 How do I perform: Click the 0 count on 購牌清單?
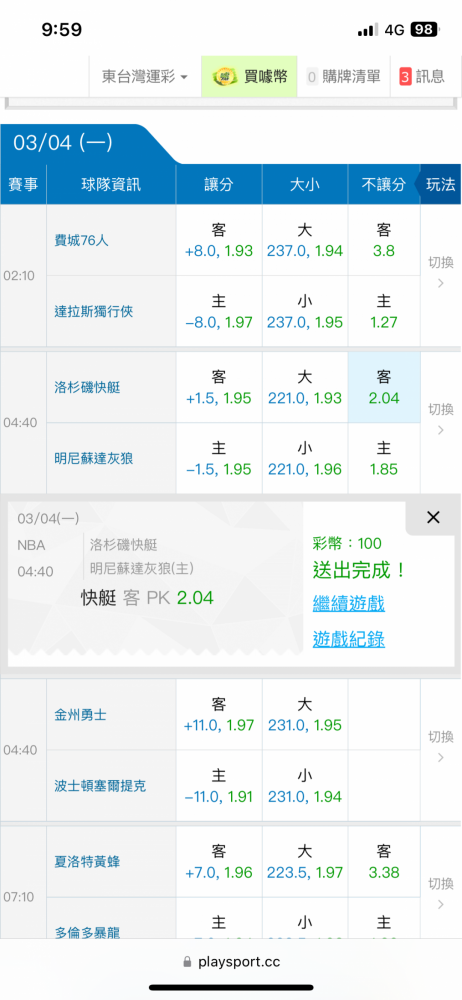point(312,77)
